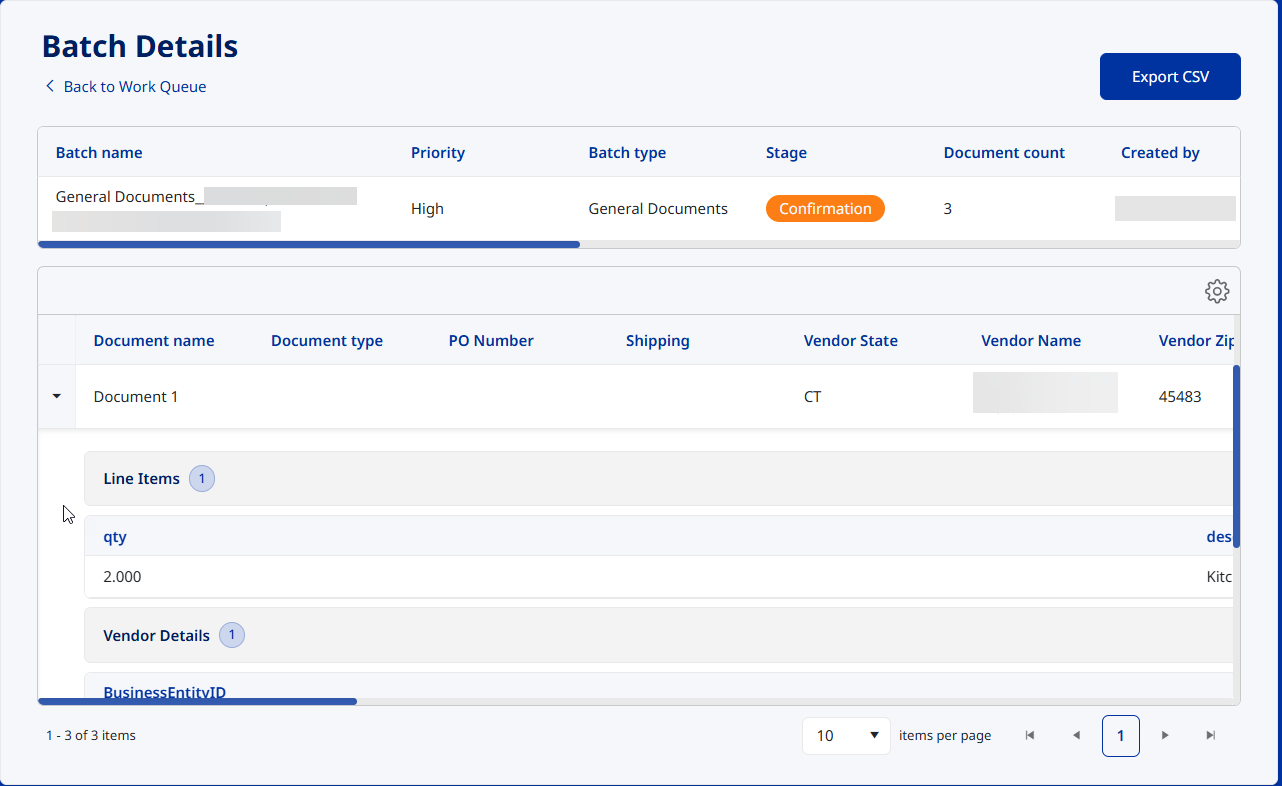
Task: Go to previous page arrow
Action: pyautogui.click(x=1076, y=735)
